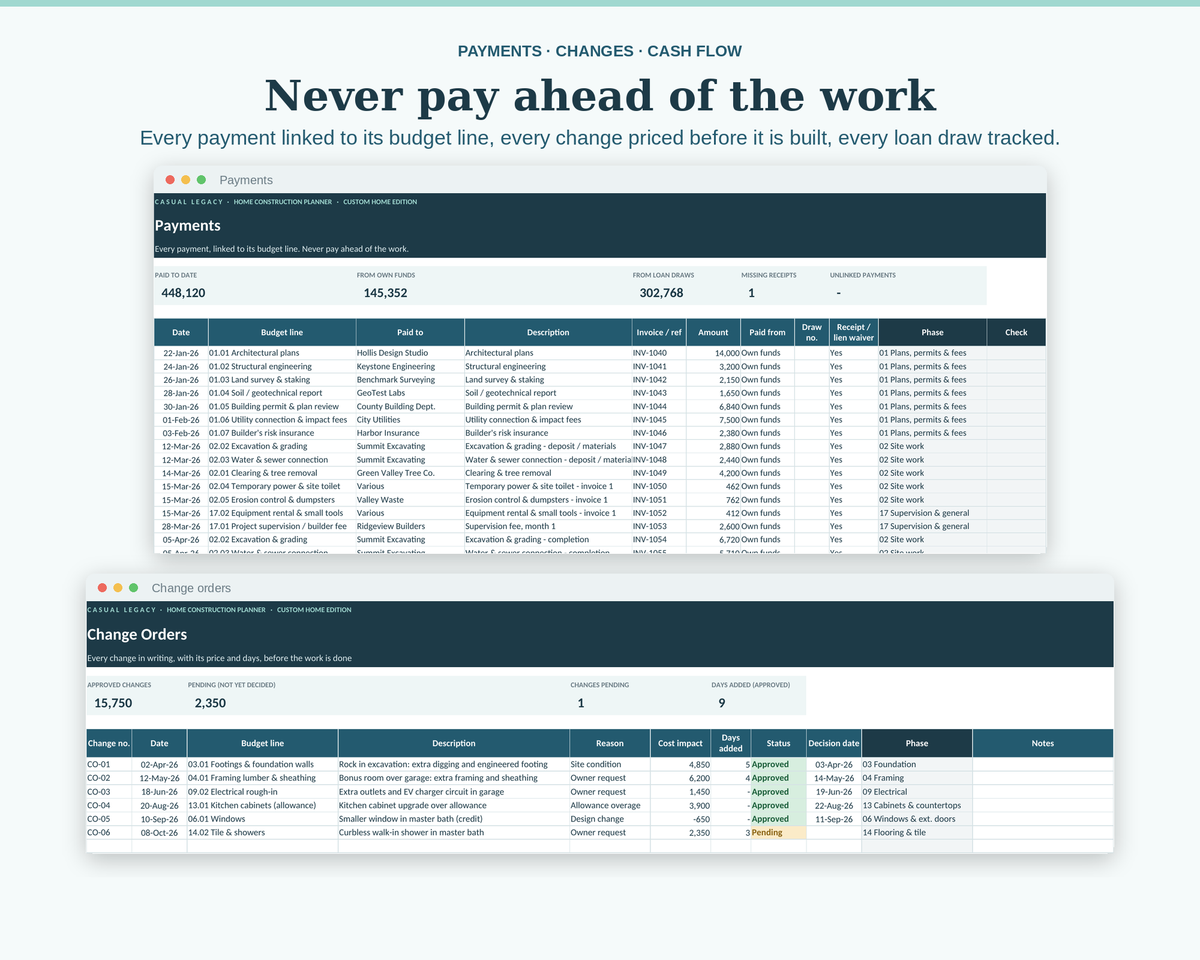Click the green zoom dot in Change orders window
Image resolution: width=1200 pixels, height=960 pixels.
[134, 588]
